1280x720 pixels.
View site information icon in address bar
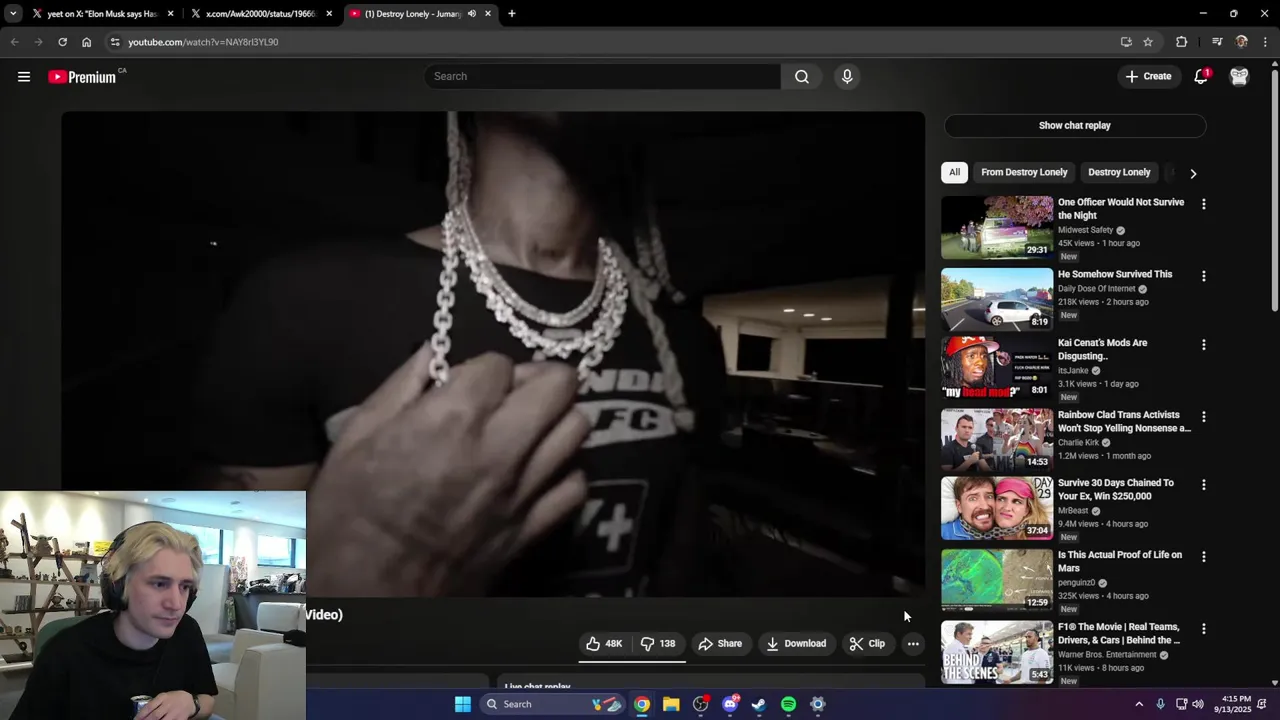pos(115,42)
